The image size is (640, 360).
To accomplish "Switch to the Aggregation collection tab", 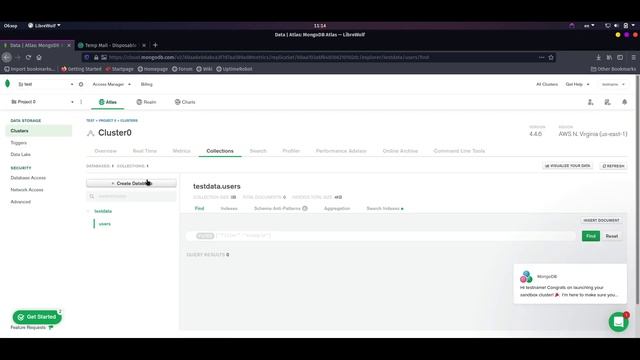I will tap(337, 209).
